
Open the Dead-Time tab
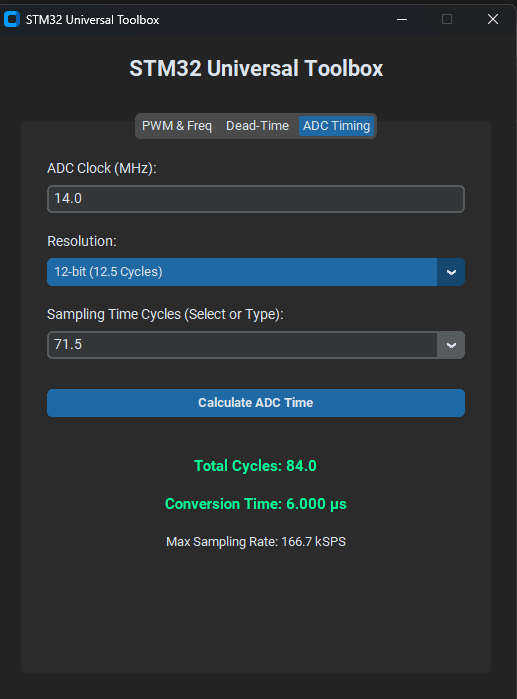pyautogui.click(x=257, y=126)
